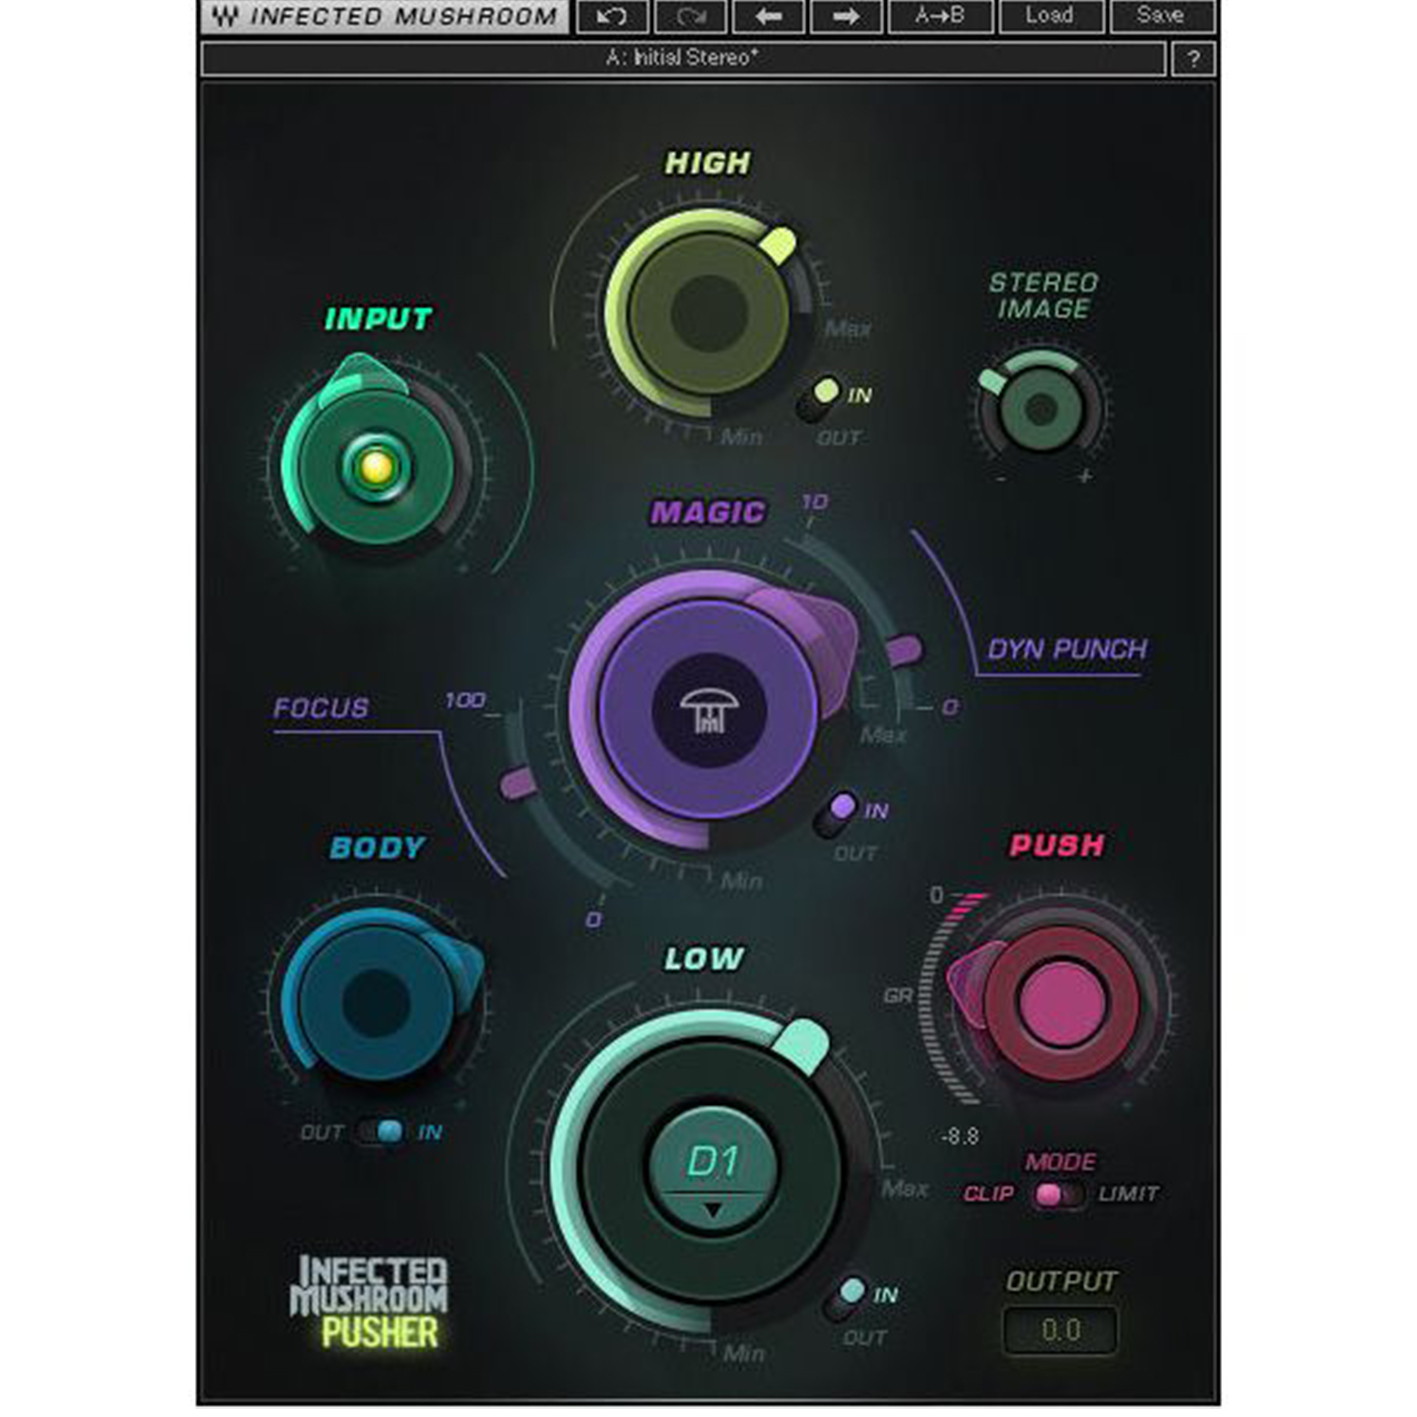Go to the previous preset with left arrow
The image size is (1417, 1417).
click(768, 16)
